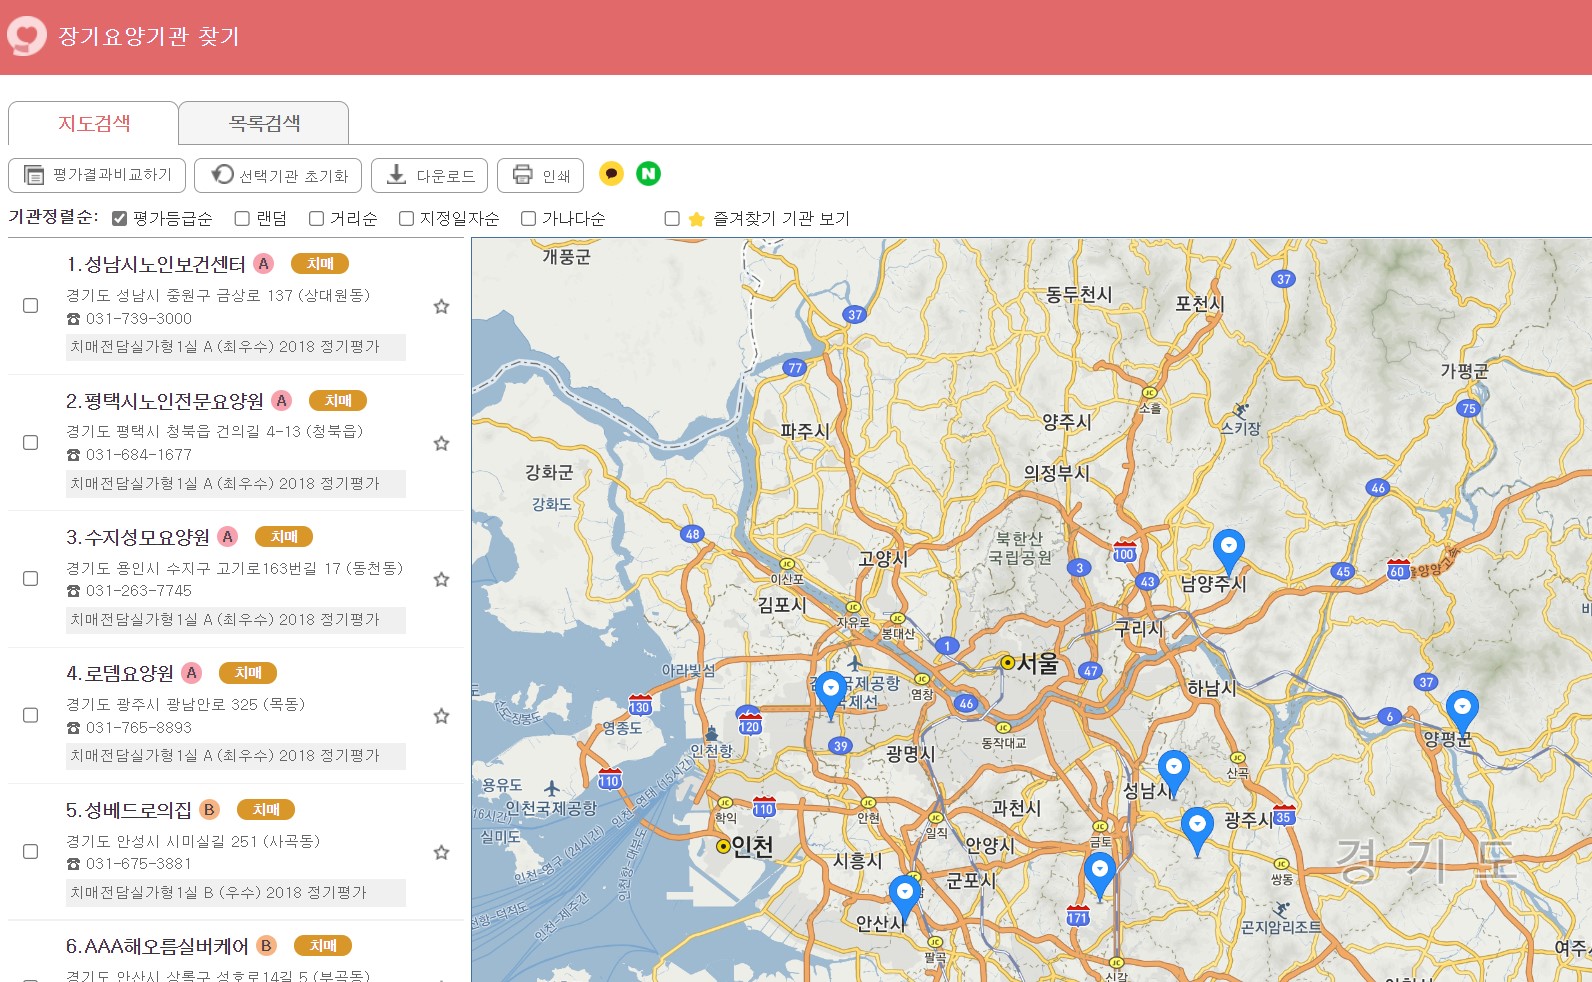
Task: Favorite 성남시노인보건센터 with the star
Action: click(441, 307)
